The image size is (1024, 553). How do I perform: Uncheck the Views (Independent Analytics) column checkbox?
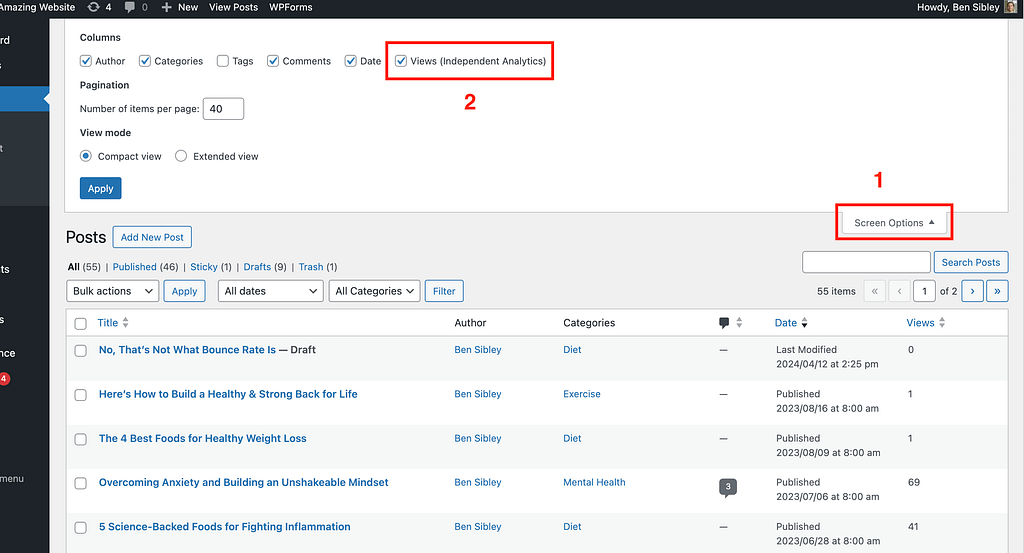tap(401, 61)
